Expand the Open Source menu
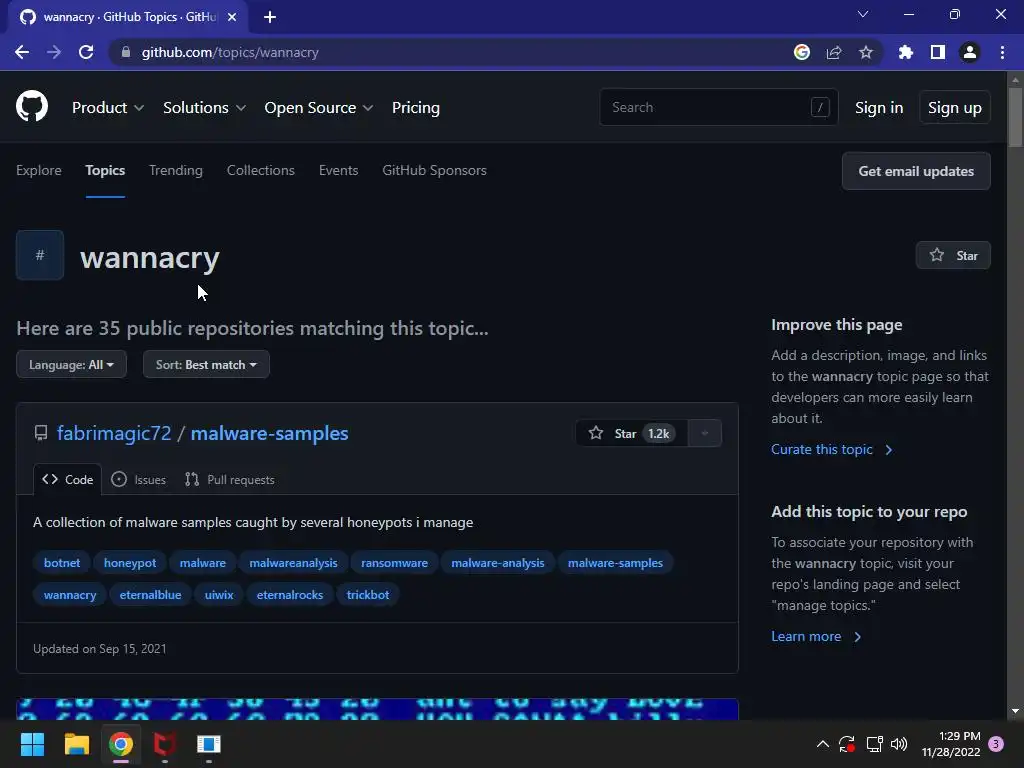1024x768 pixels. (x=319, y=108)
